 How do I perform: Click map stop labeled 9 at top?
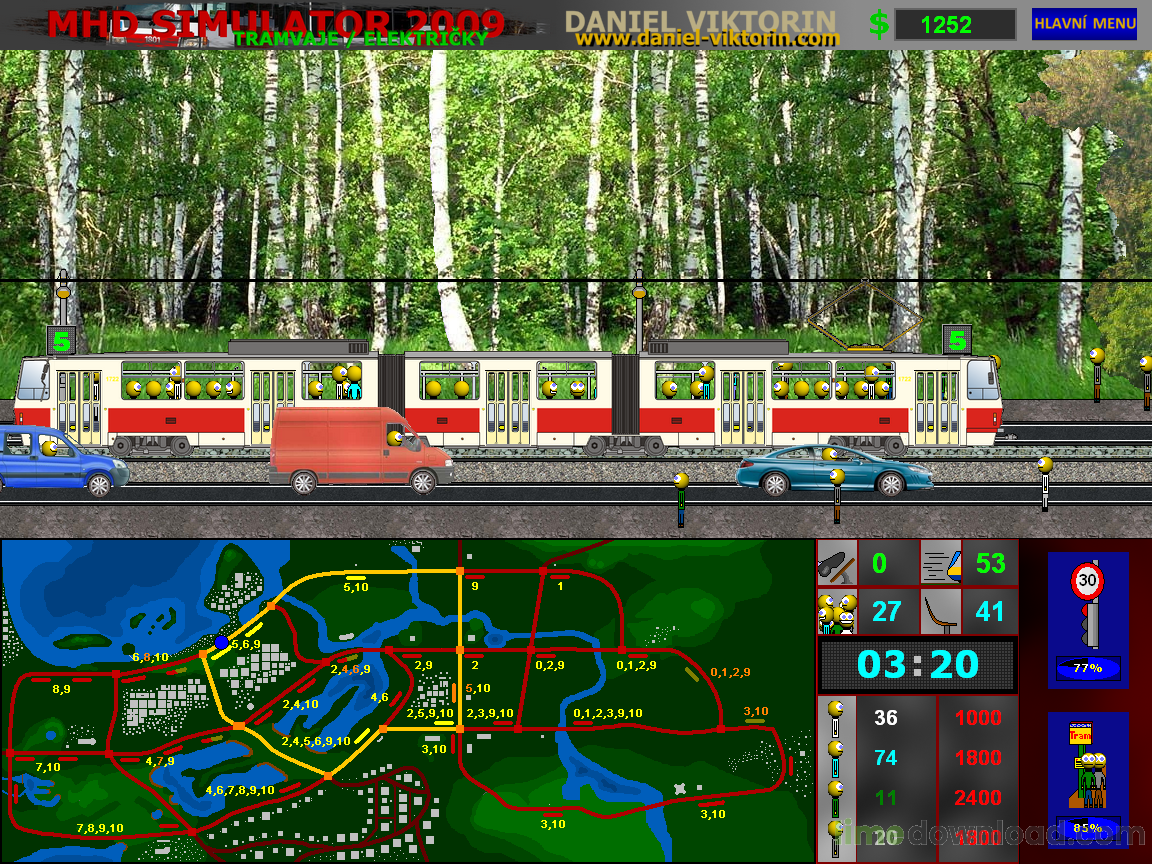click(475, 586)
